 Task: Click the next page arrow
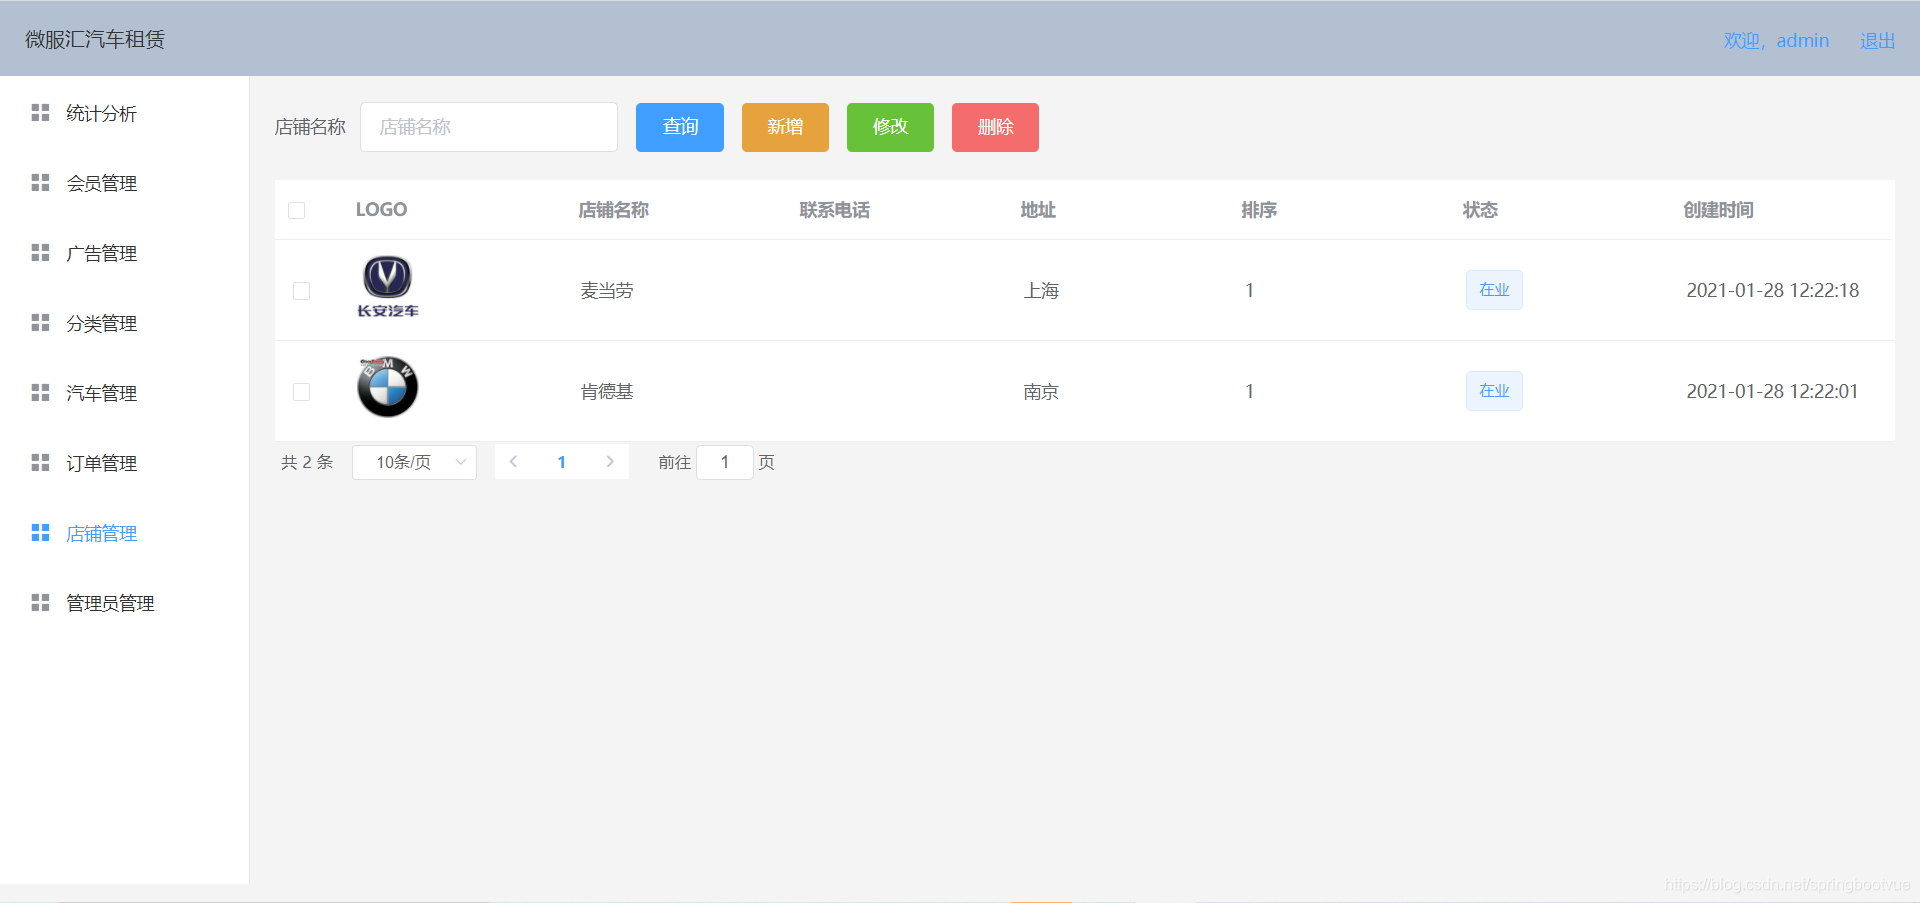click(610, 462)
